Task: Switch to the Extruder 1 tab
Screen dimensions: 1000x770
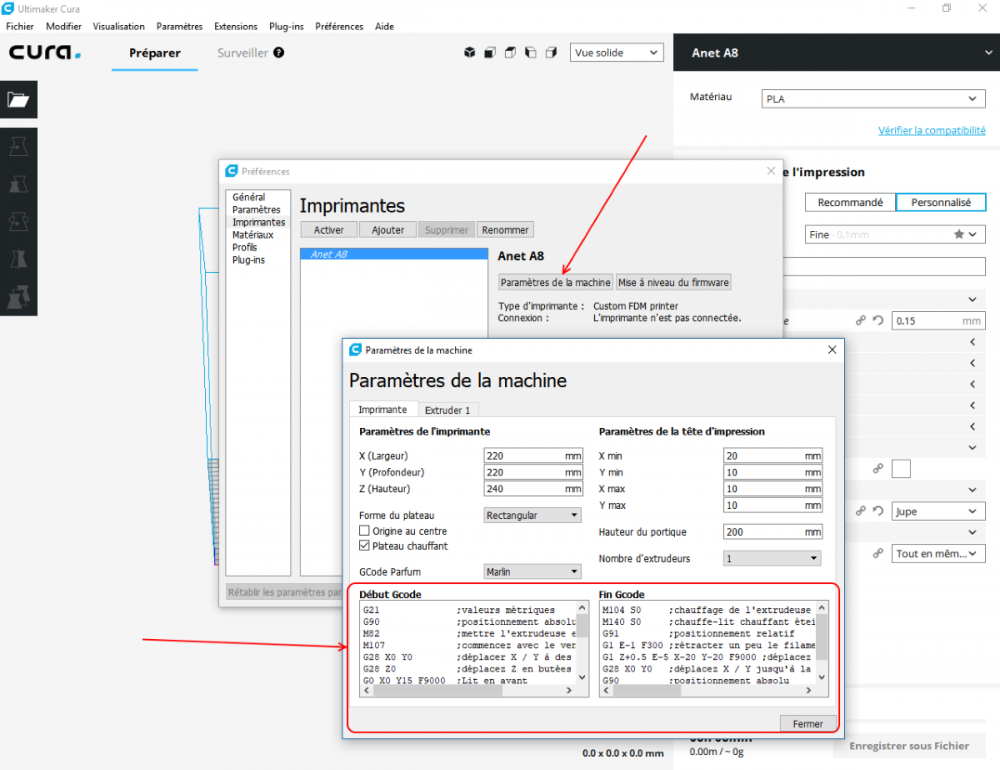Action: pos(448,410)
